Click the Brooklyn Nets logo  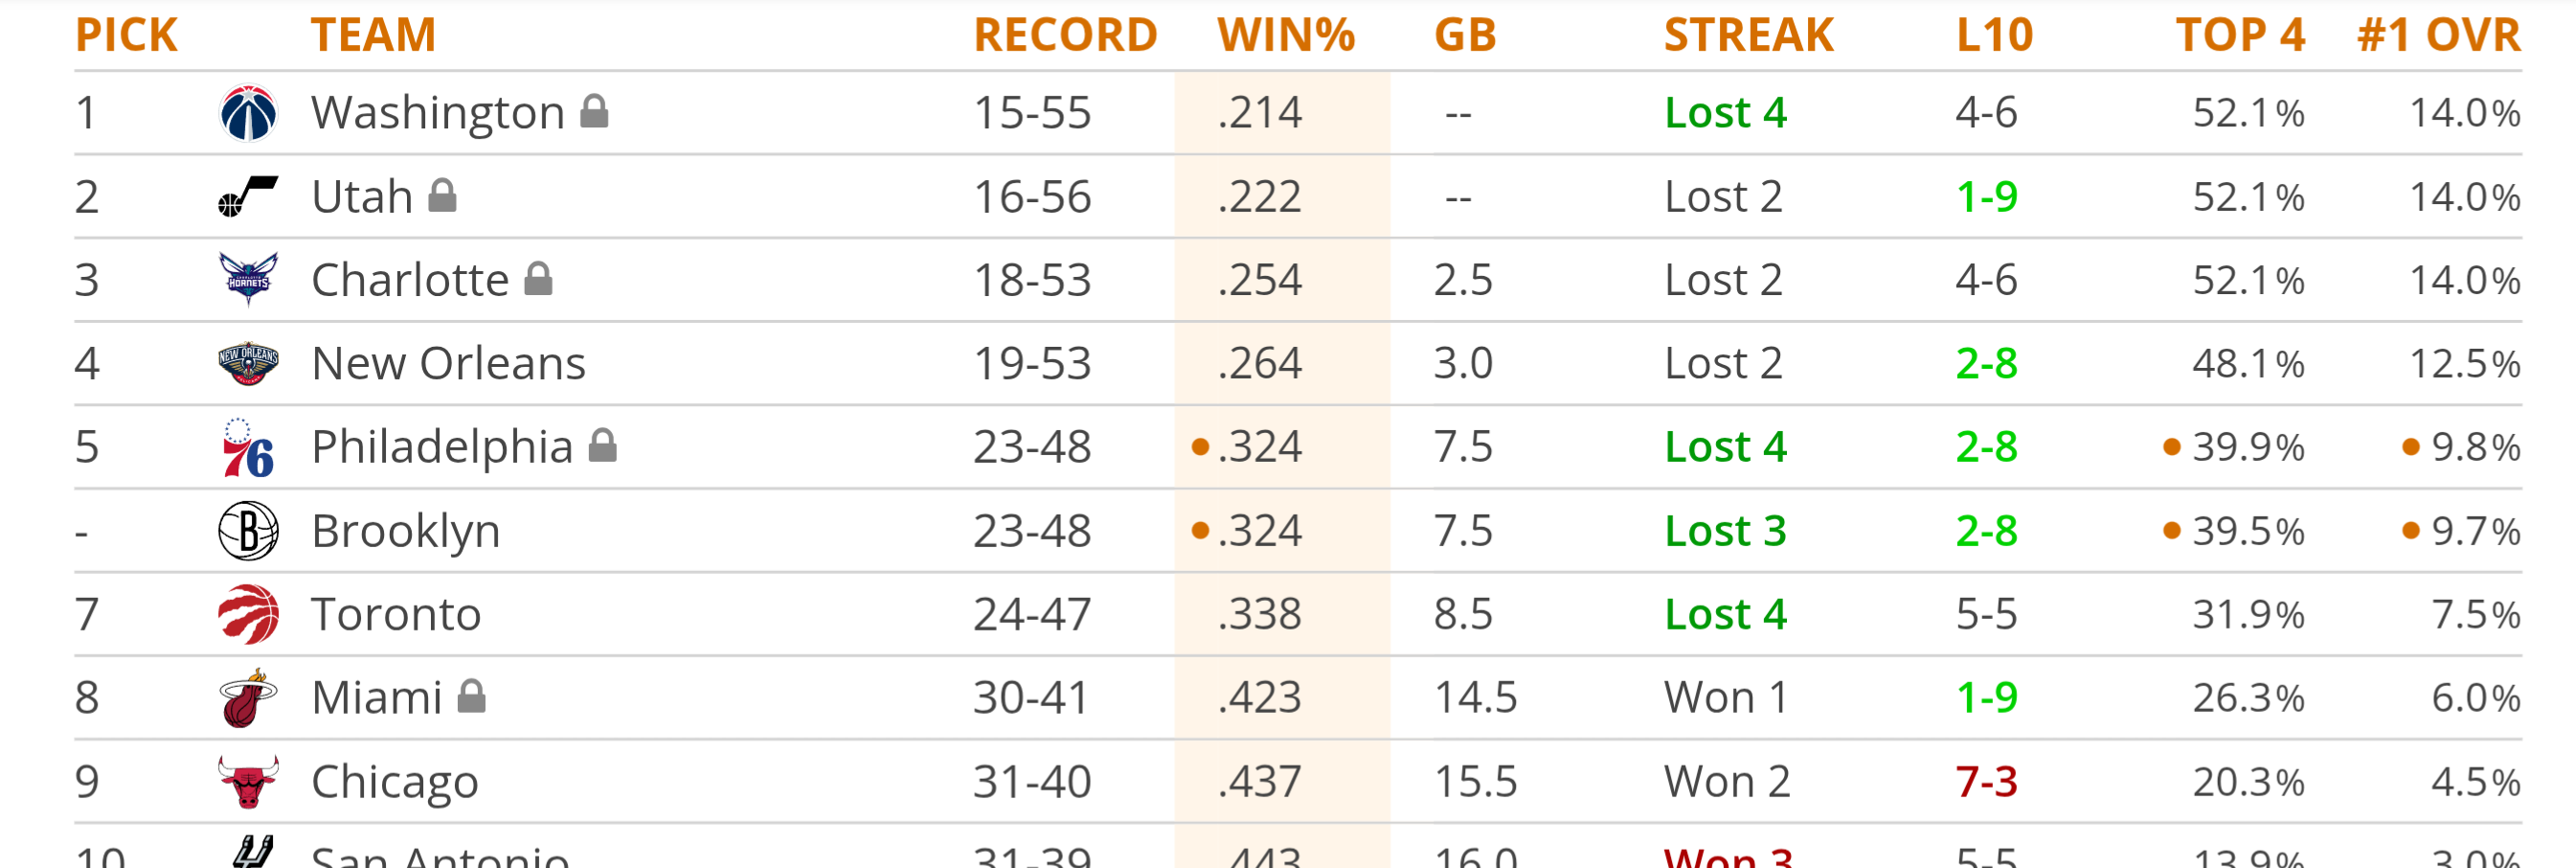tap(248, 531)
